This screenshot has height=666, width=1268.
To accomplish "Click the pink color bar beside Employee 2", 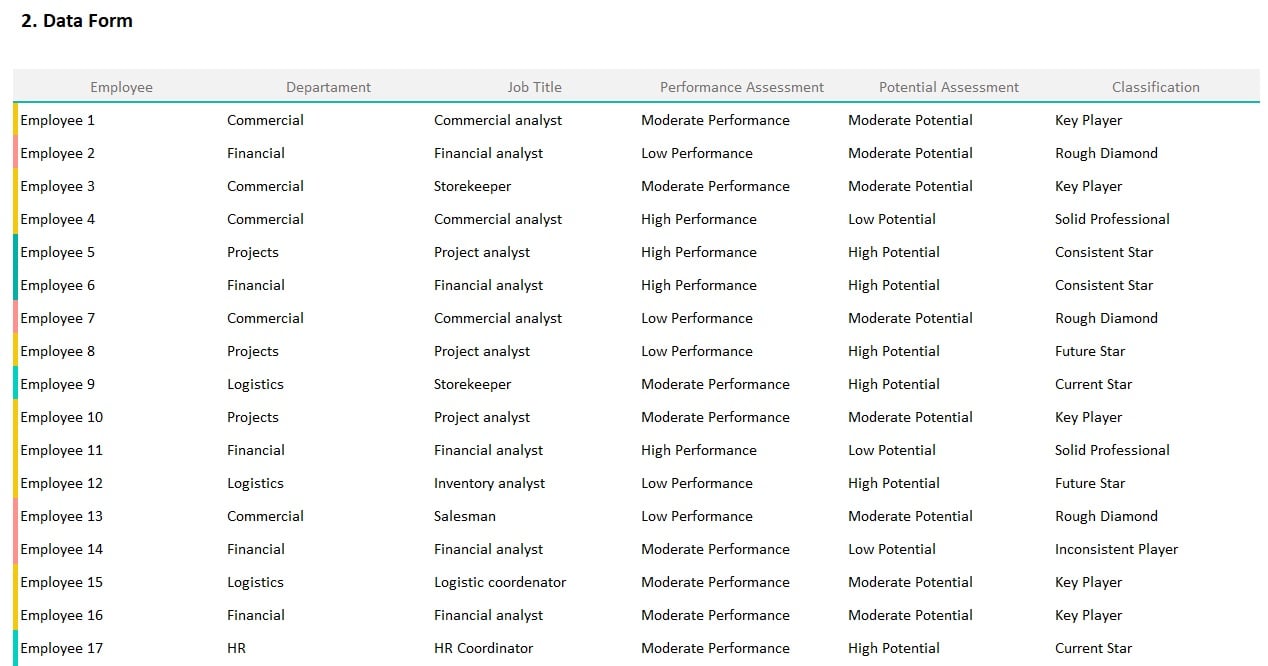I will (16, 153).
